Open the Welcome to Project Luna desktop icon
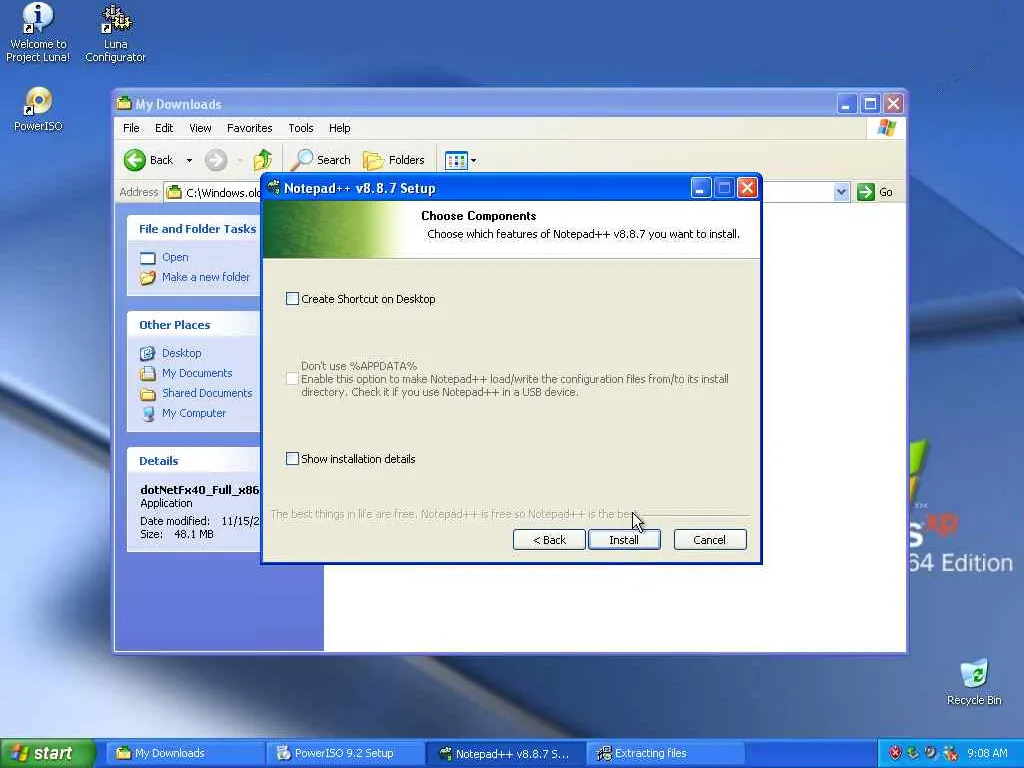The width and height of the screenshot is (1024, 768). pos(38,33)
